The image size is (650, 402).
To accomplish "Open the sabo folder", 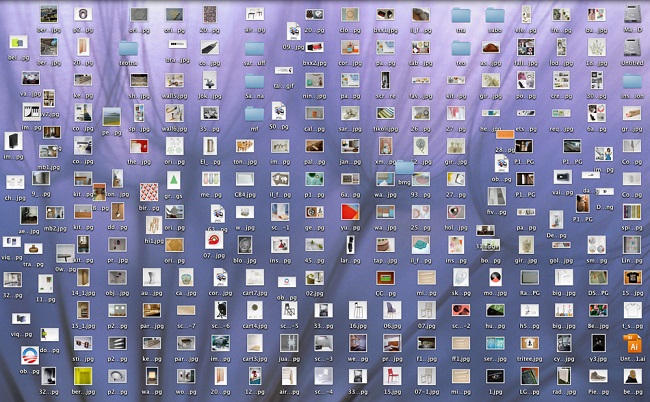I will pyautogui.click(x=495, y=15).
